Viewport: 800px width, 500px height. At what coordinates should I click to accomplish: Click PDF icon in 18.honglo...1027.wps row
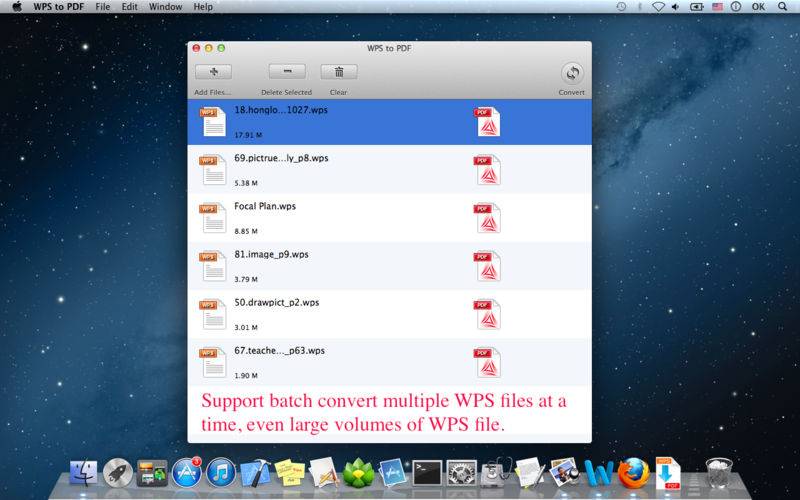coord(487,121)
